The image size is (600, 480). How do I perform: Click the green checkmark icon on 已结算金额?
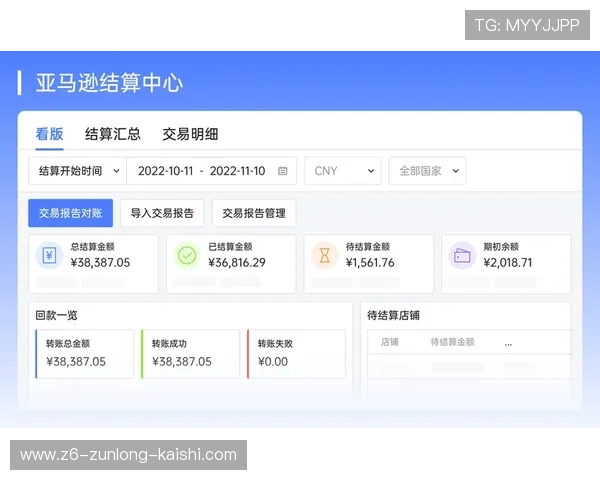[187, 255]
